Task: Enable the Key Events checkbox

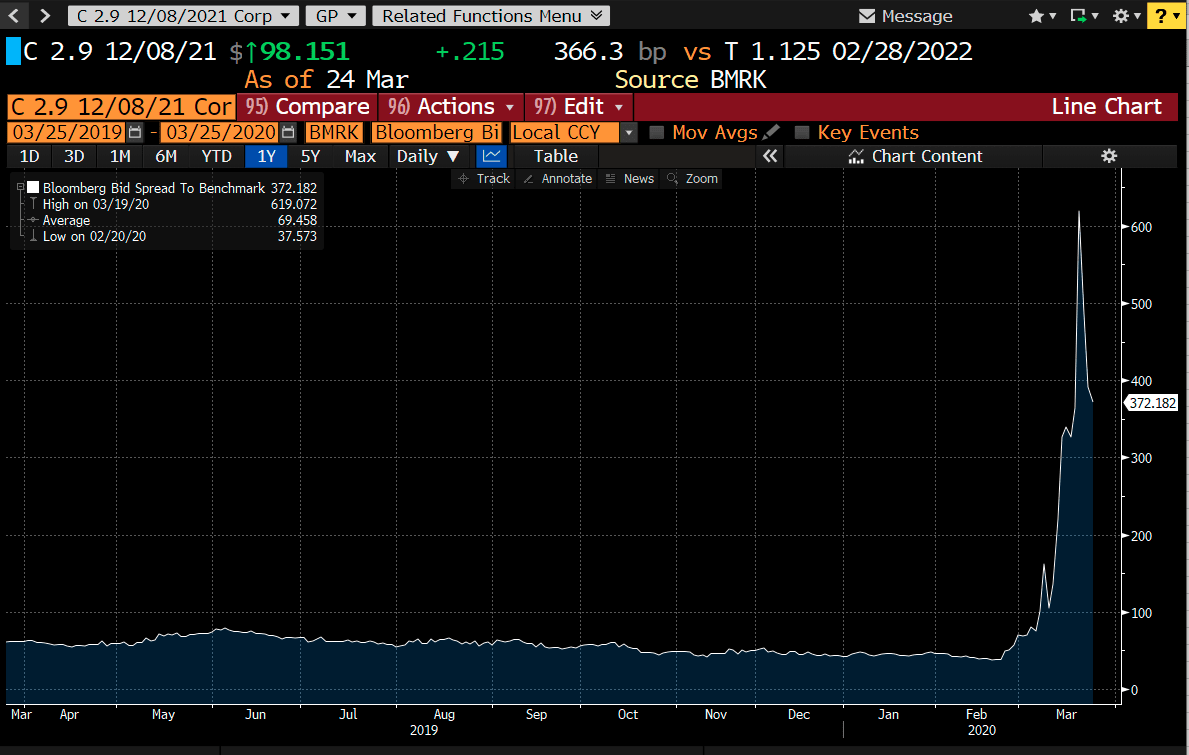Action: [802, 132]
